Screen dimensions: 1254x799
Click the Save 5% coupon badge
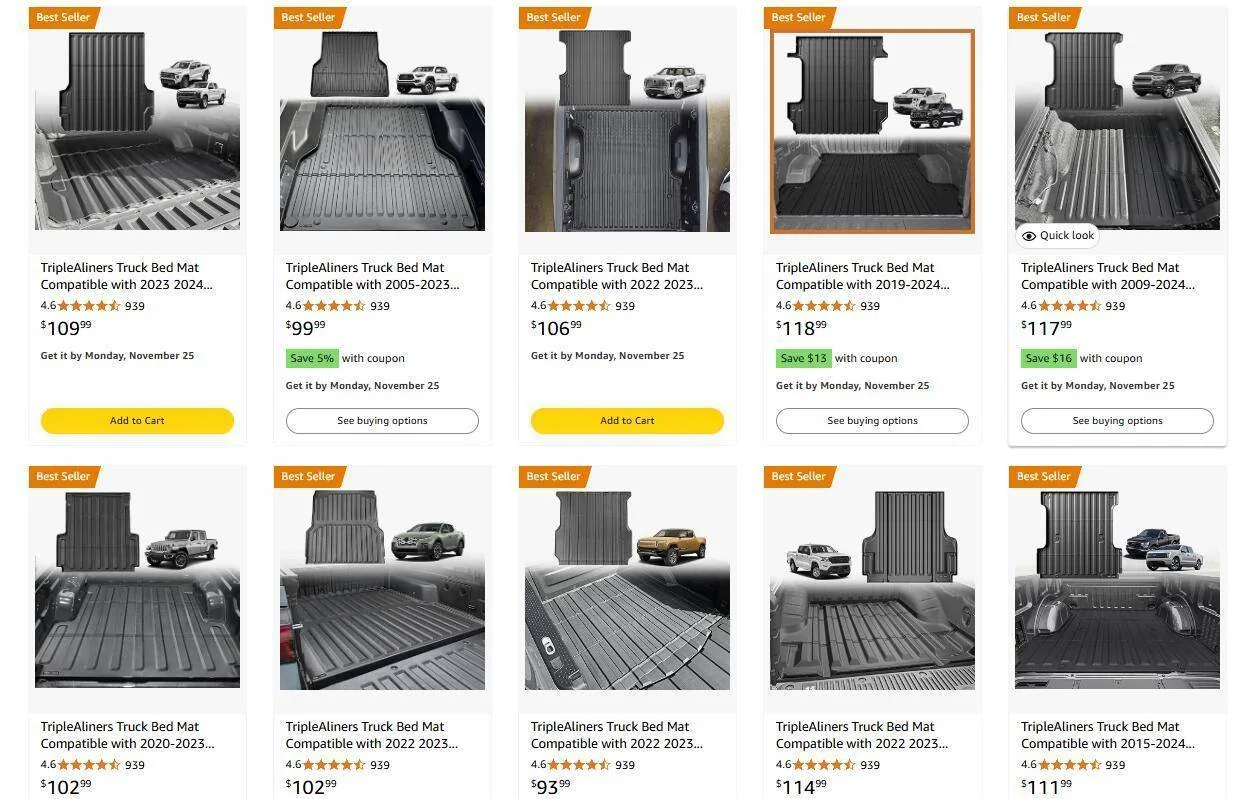point(311,358)
